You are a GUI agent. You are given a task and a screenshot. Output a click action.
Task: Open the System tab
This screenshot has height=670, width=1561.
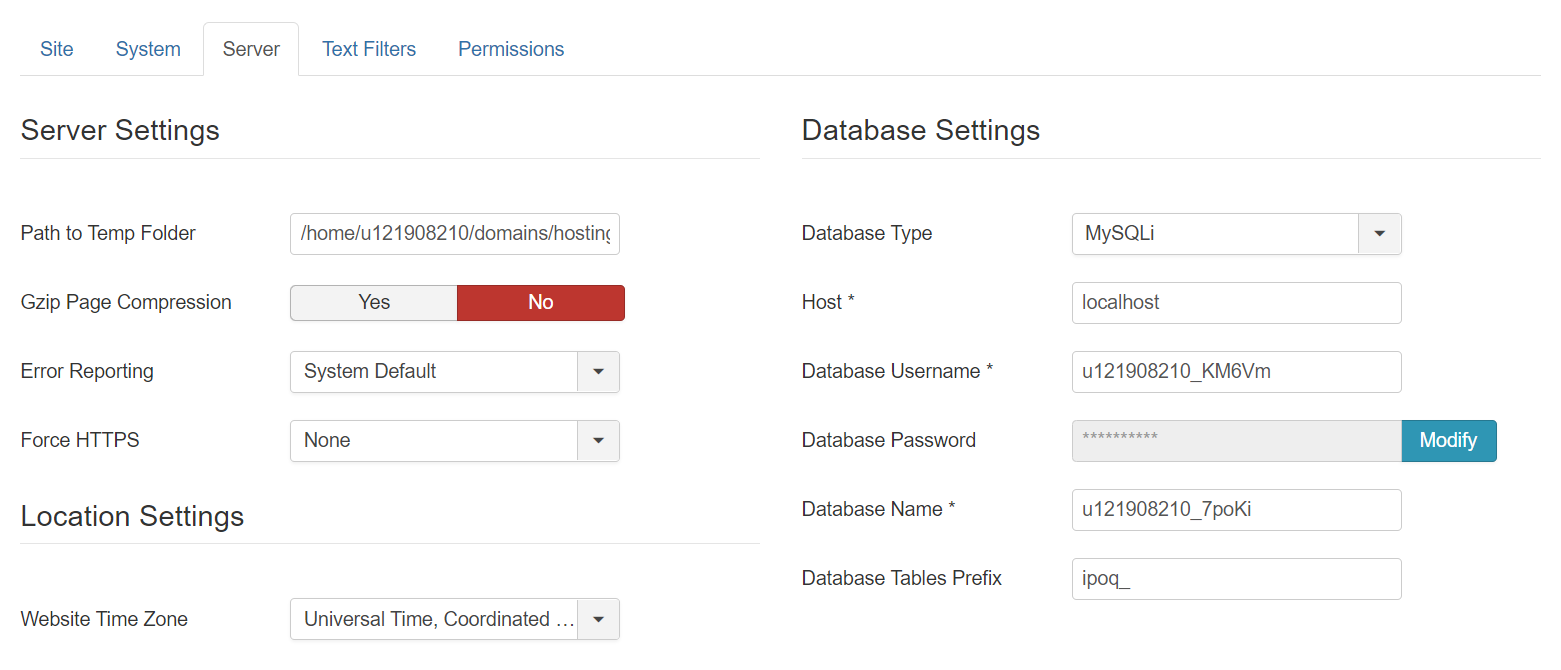point(148,49)
